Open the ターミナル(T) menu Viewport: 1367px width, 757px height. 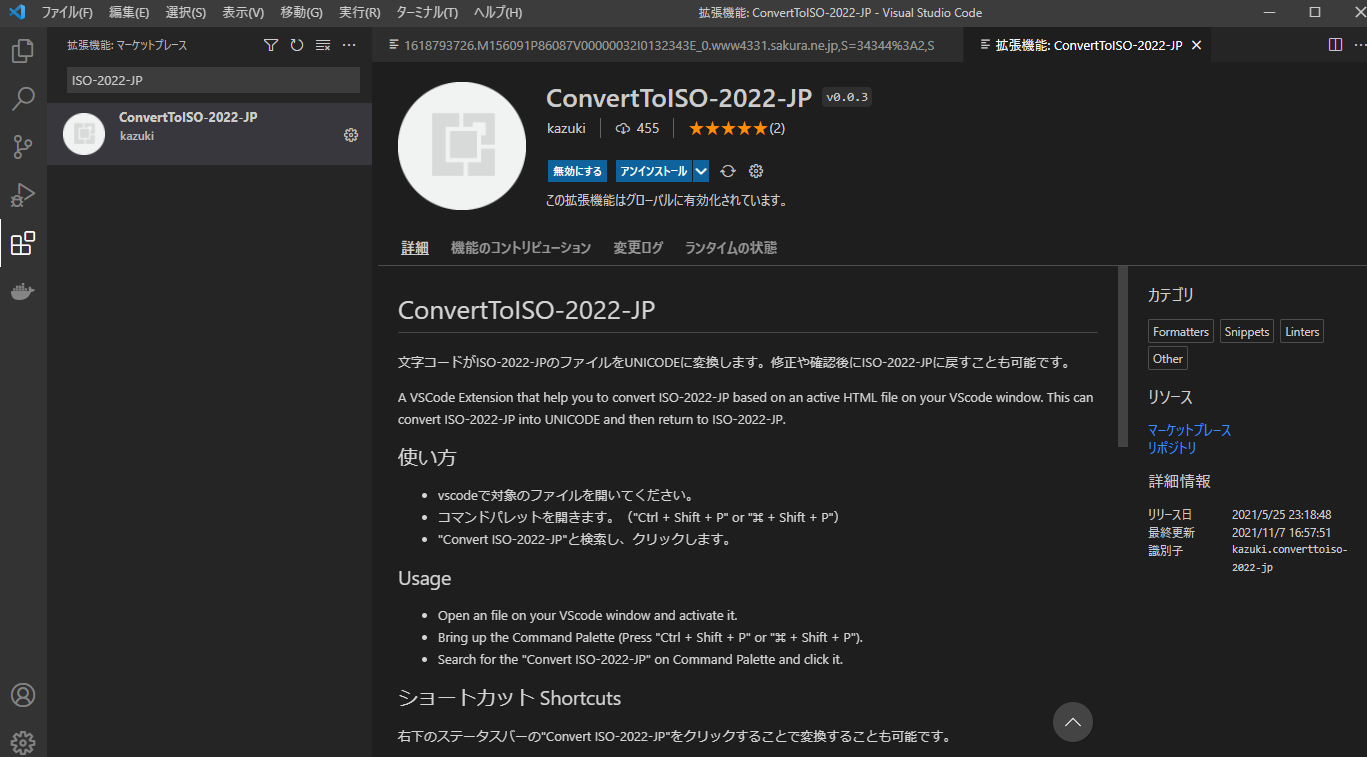(x=427, y=12)
